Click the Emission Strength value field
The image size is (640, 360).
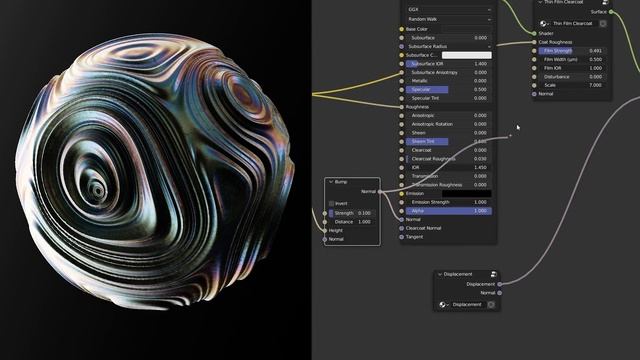pyautogui.click(x=449, y=202)
